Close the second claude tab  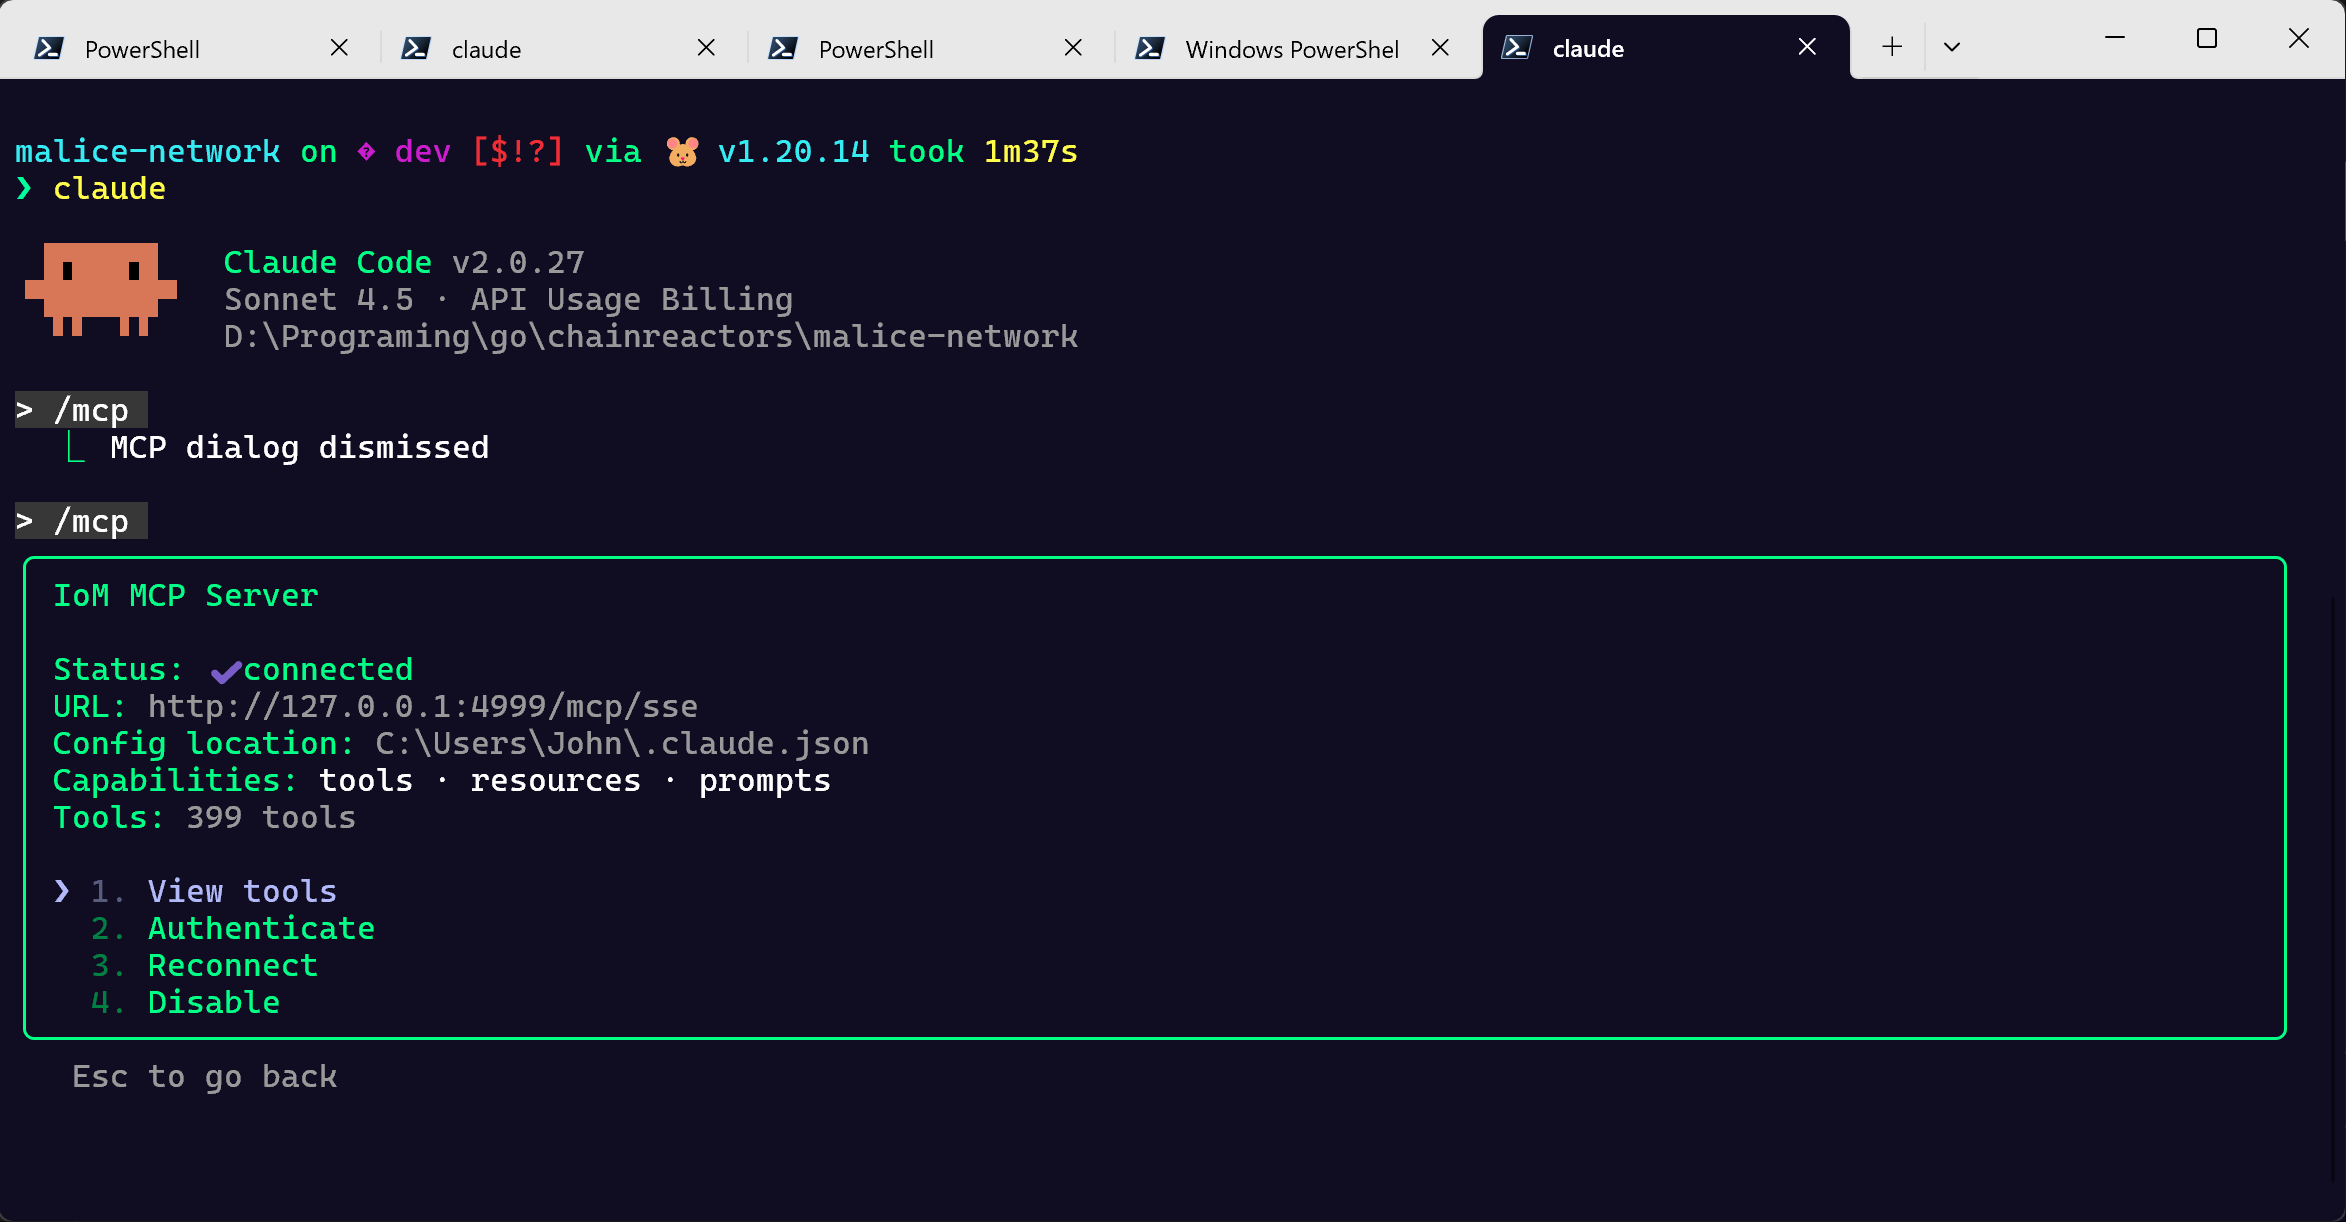pyautogui.click(x=706, y=48)
